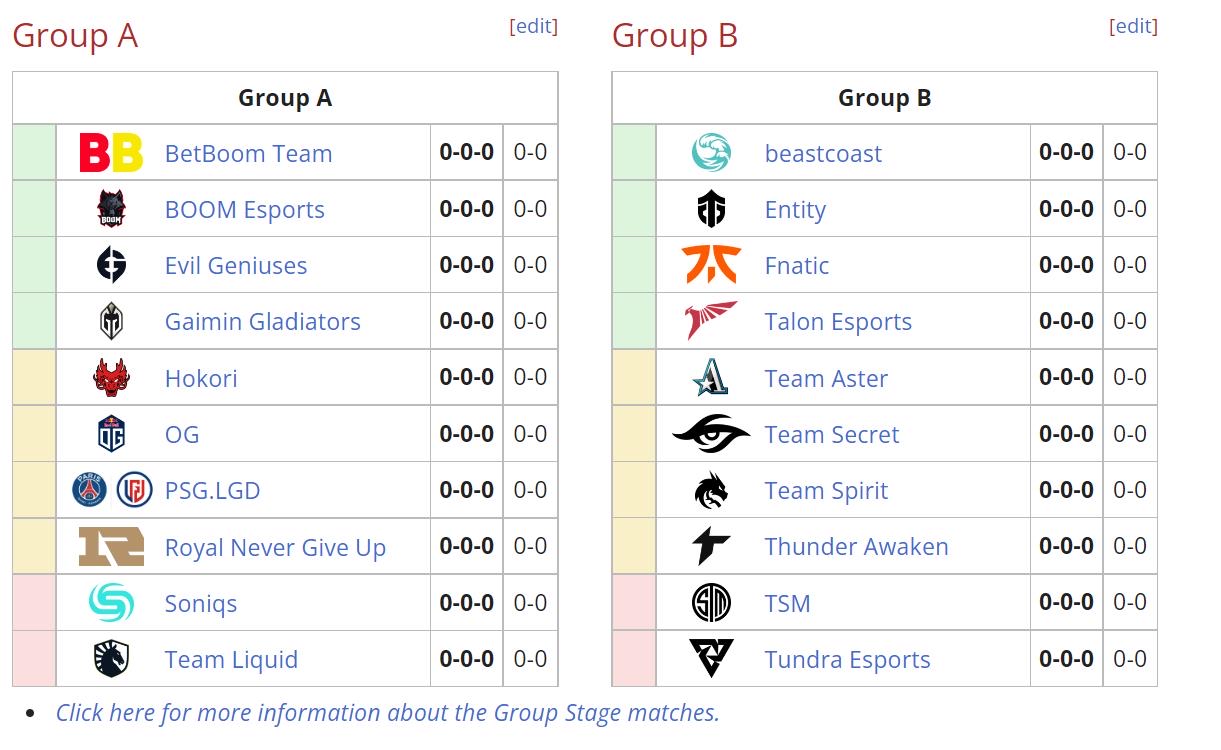Click the Tundra Esports logo
The image size is (1221, 750).
[x=711, y=659]
